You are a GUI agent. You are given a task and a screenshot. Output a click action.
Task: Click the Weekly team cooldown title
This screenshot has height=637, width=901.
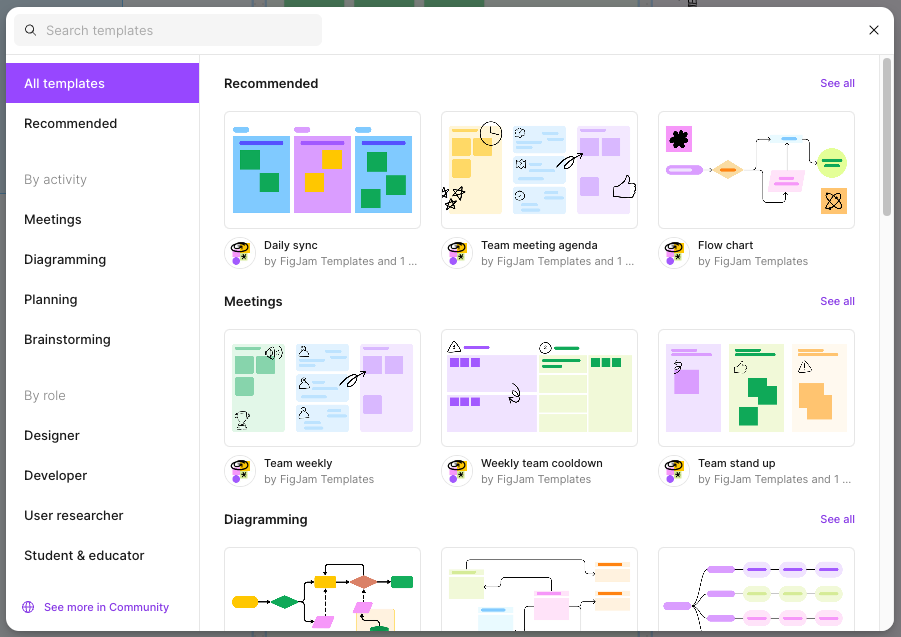pyautogui.click(x=542, y=463)
